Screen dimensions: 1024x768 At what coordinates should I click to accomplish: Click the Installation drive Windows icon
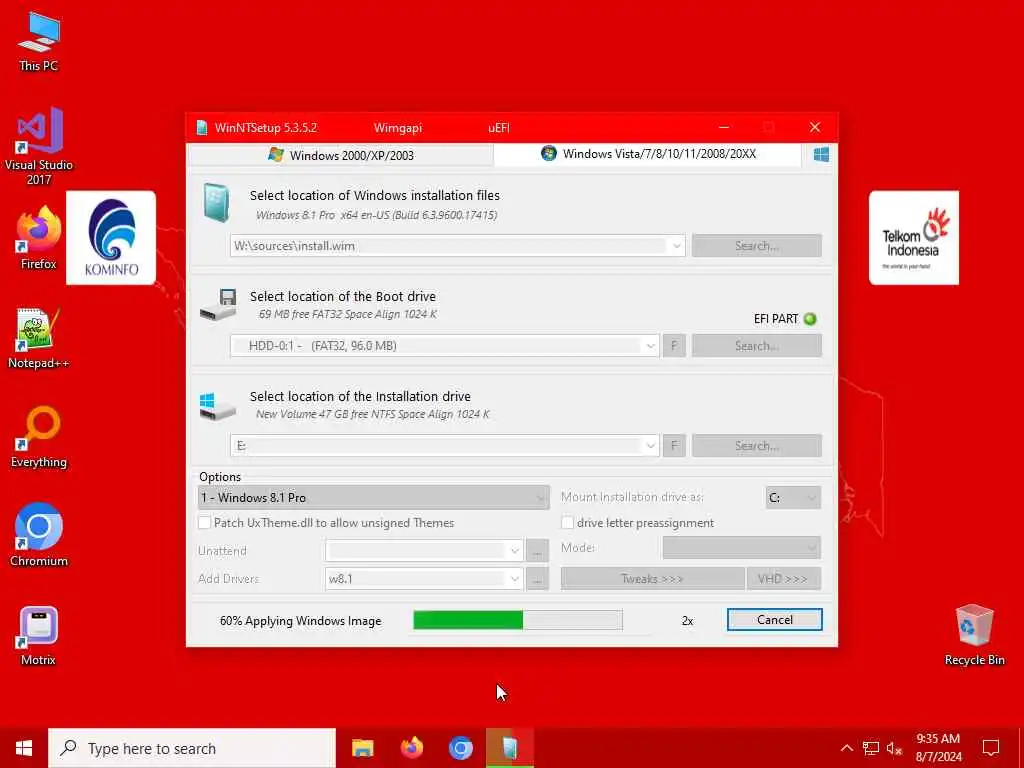(217, 406)
